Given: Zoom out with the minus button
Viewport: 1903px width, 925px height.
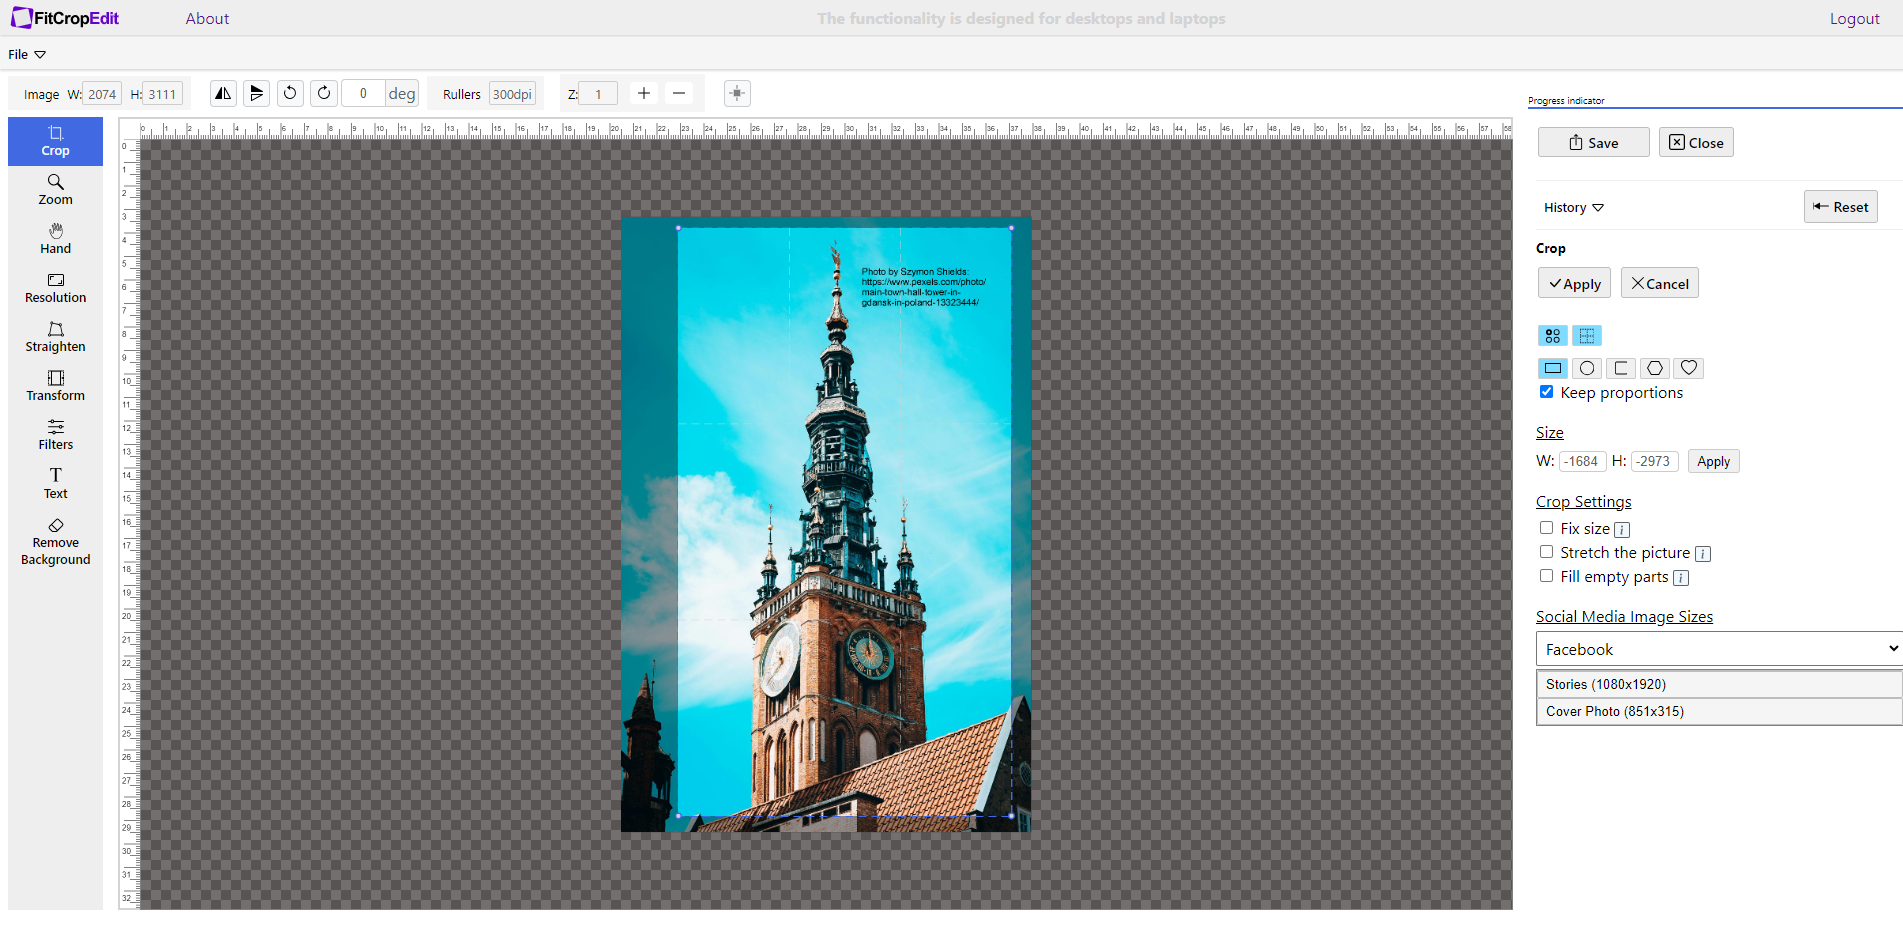Looking at the screenshot, I should point(679,93).
